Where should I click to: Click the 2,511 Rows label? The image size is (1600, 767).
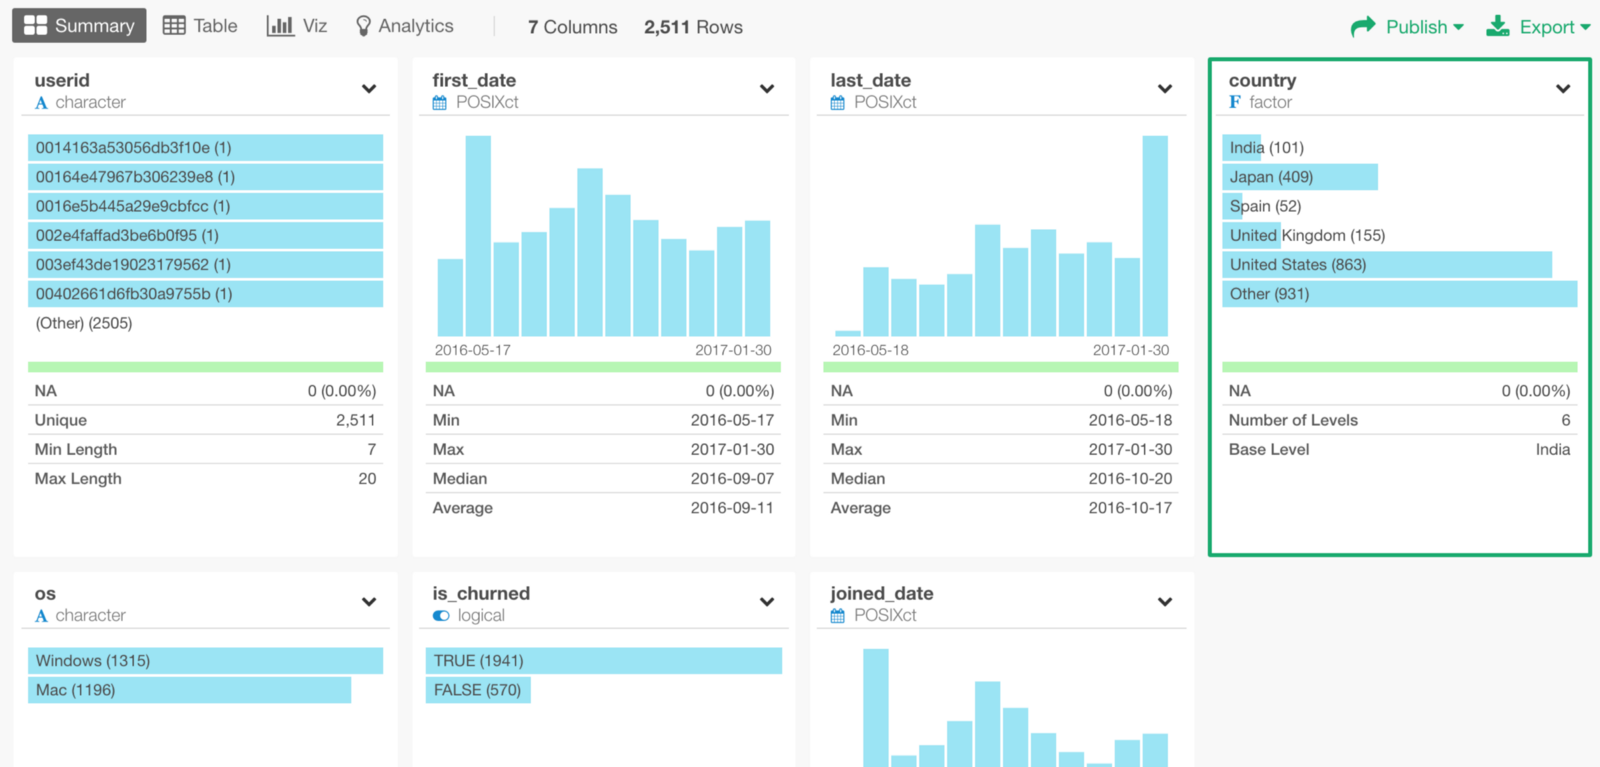point(693,27)
